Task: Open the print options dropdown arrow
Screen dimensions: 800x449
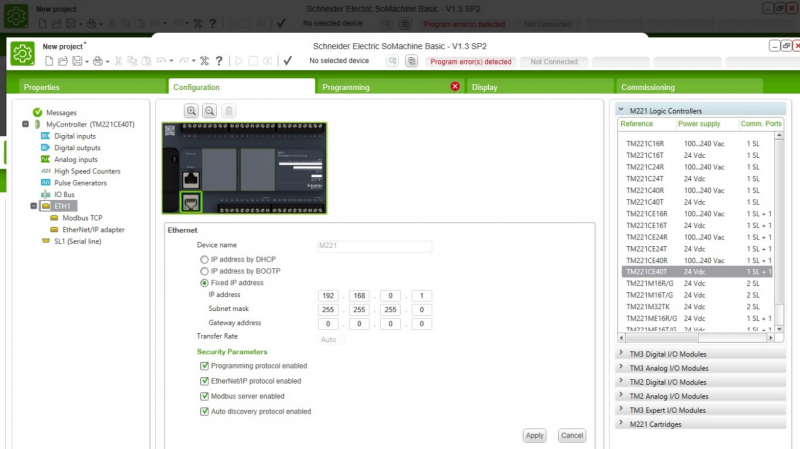Action: coord(107,62)
